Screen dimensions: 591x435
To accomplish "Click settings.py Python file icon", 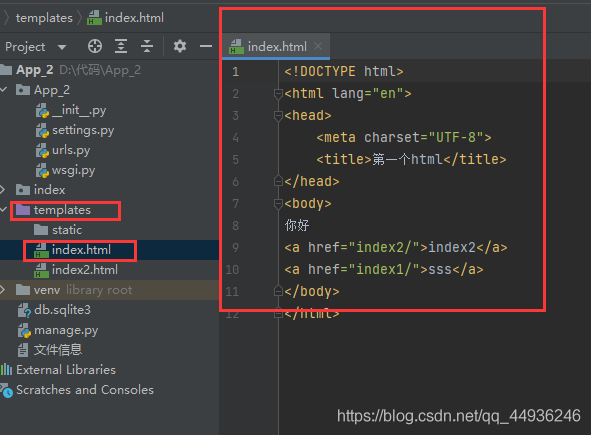I will [x=42, y=130].
